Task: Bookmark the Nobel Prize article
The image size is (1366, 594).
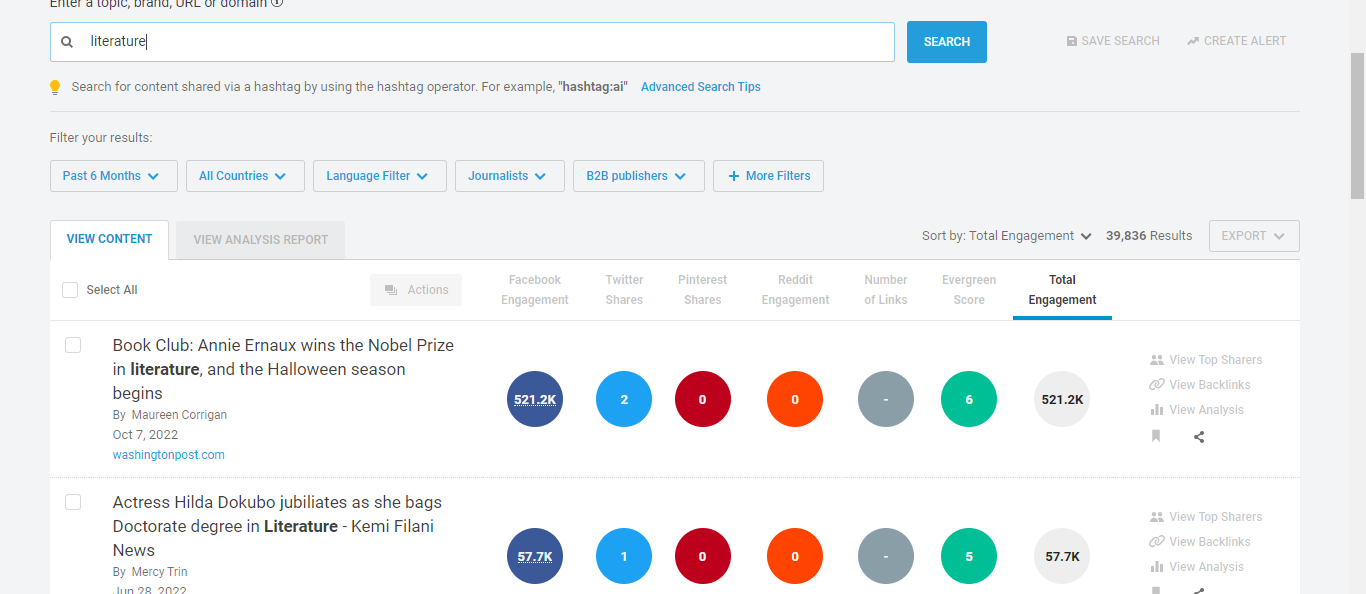Action: [x=1156, y=436]
